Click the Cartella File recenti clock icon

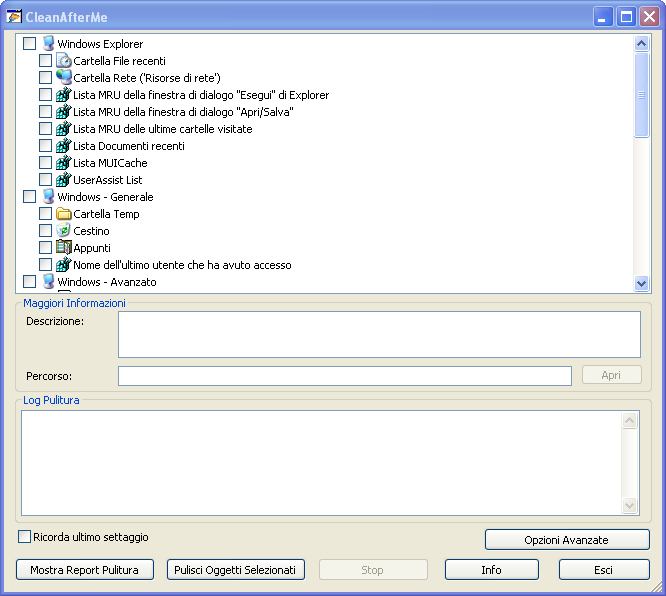tap(64, 61)
